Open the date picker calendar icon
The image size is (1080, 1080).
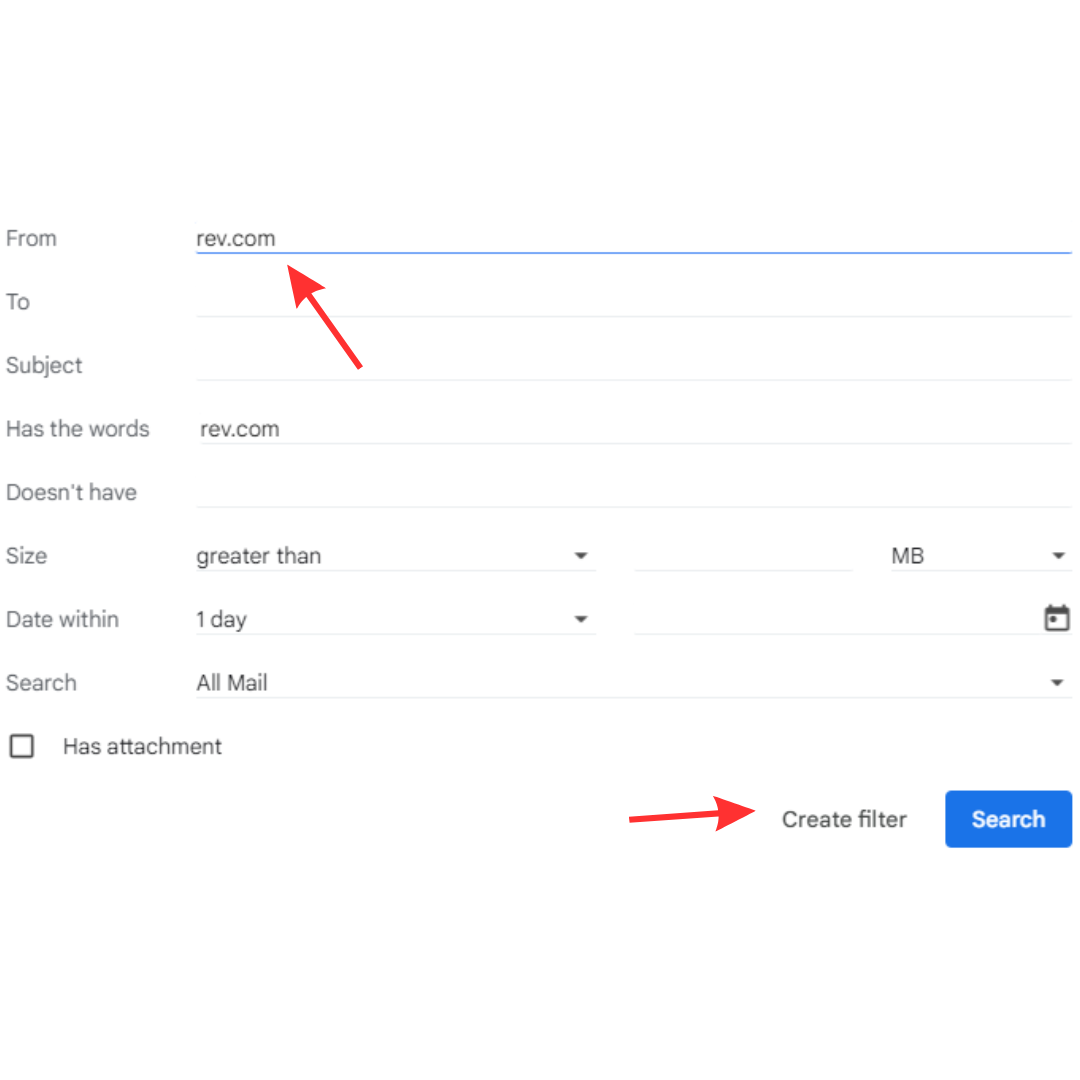point(1056,618)
